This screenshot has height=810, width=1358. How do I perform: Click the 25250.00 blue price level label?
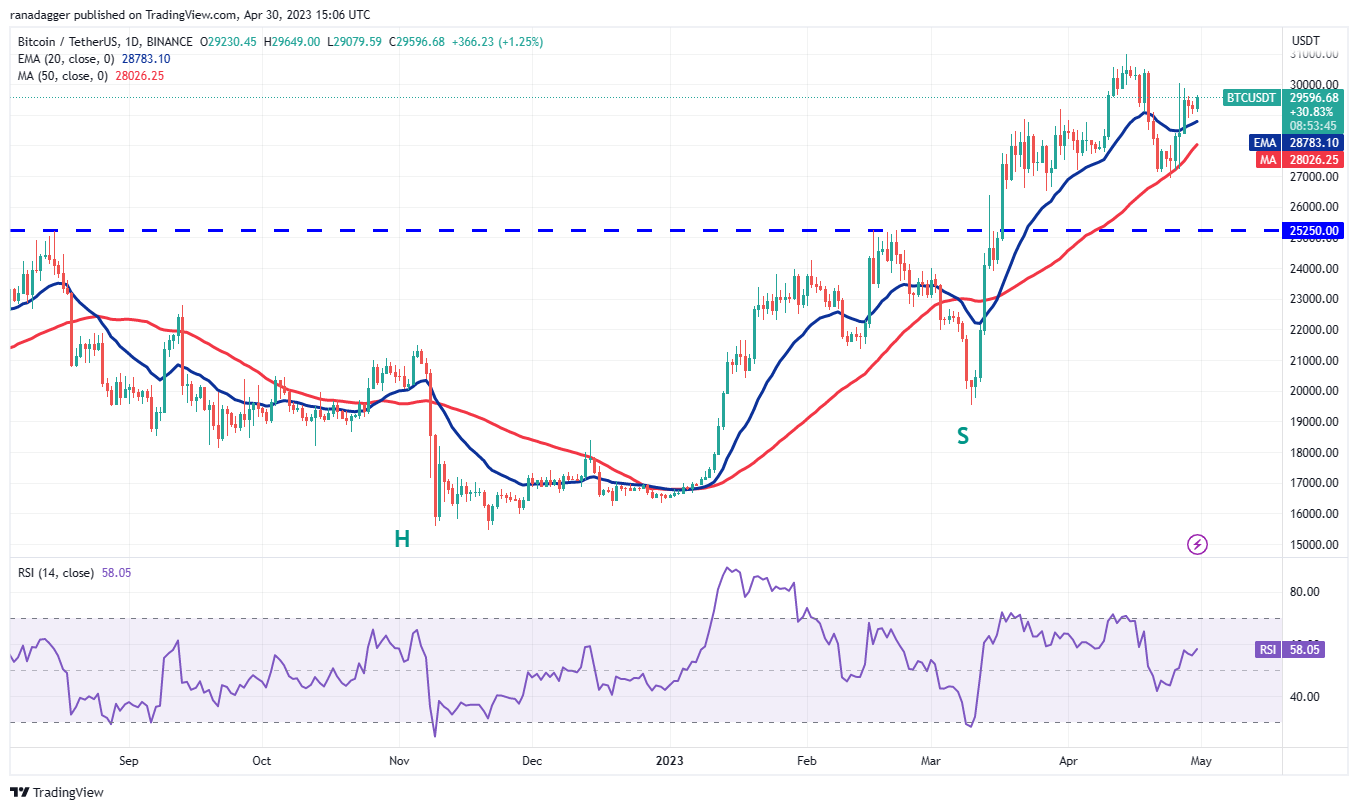1314,231
